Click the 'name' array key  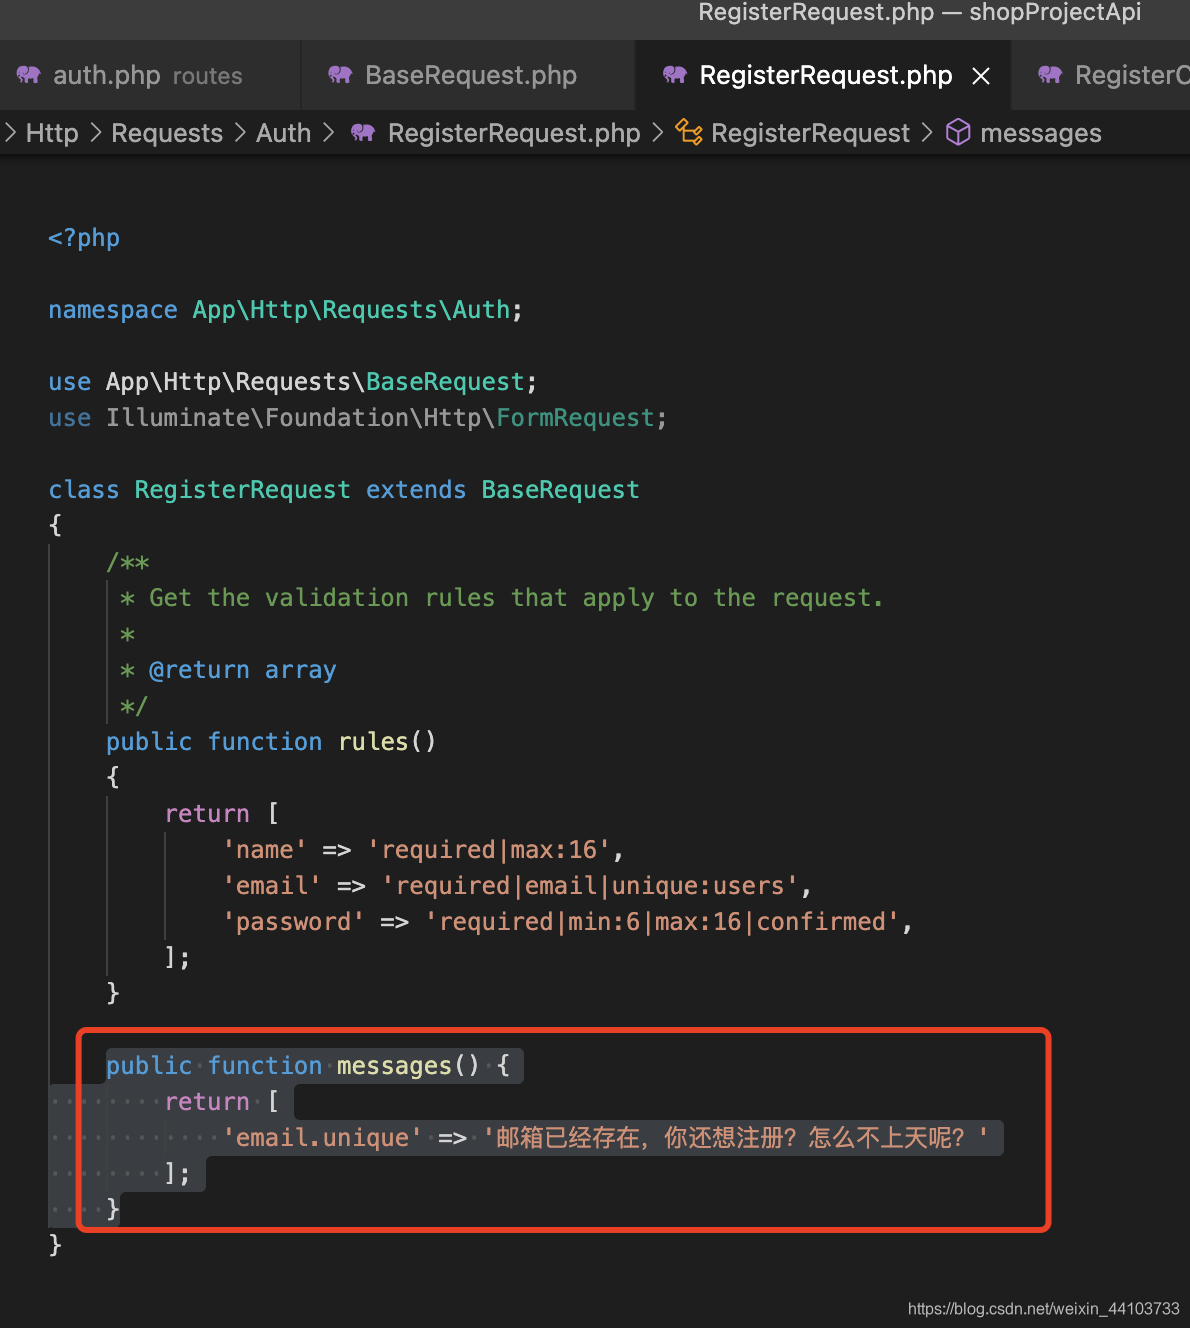coord(265,850)
